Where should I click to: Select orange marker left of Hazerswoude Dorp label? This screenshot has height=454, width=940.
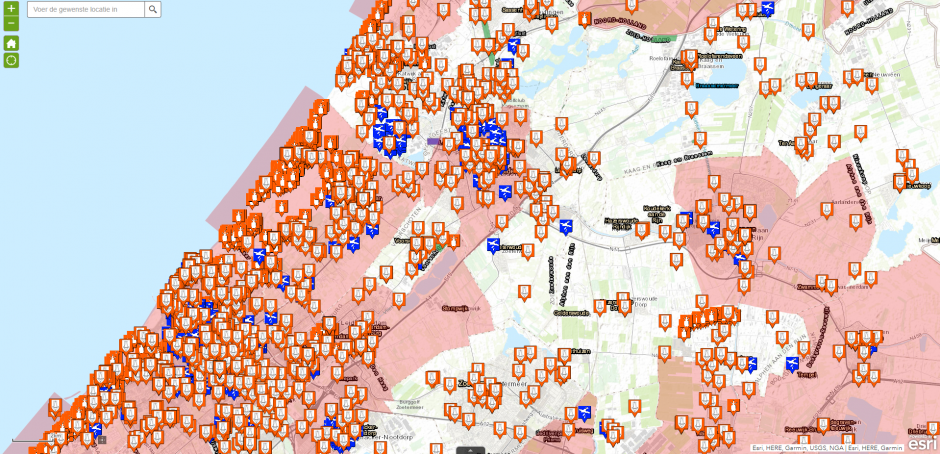(599, 307)
